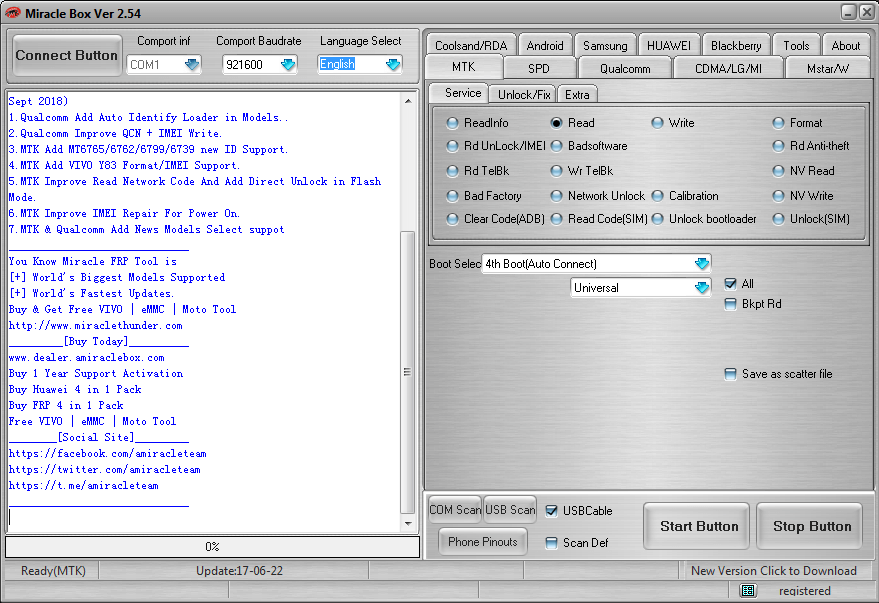Select the NV Read radio option
Viewport: 879px width, 603px height.
point(778,170)
